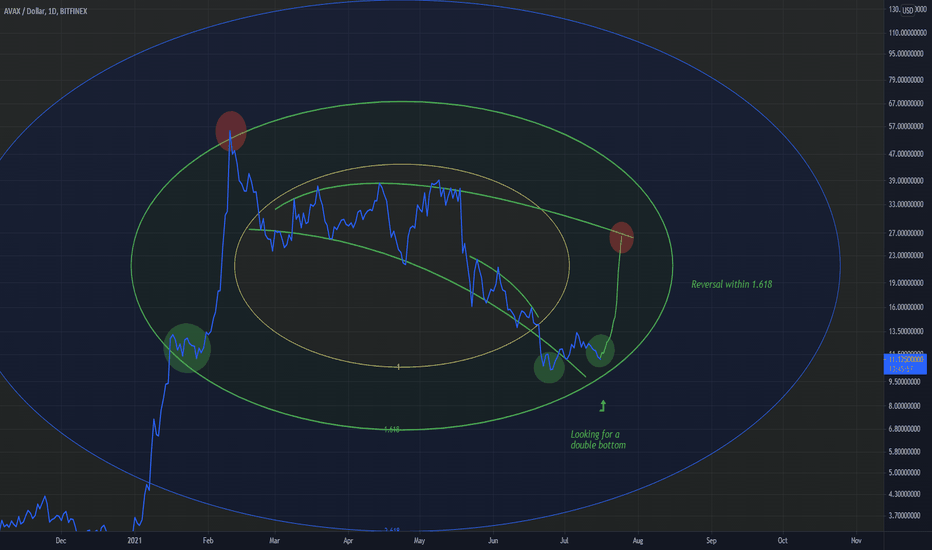Click the Jun label on time axis
Viewport: 932px width, 550px height.
(493, 540)
